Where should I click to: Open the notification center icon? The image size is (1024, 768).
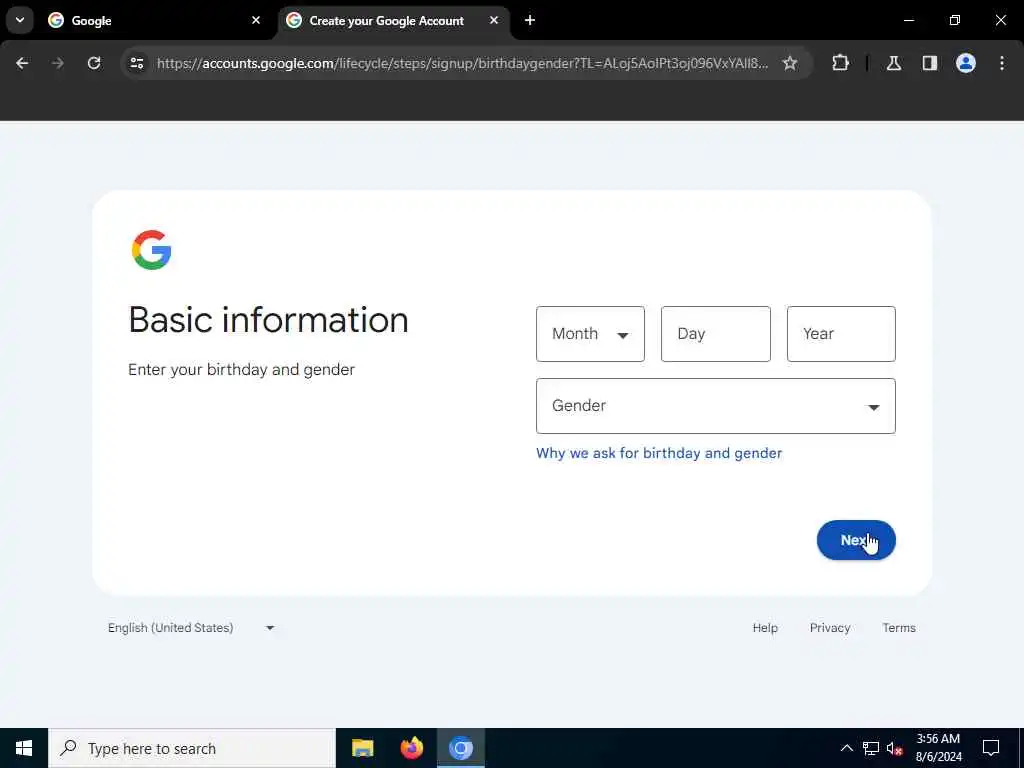[x=991, y=748]
